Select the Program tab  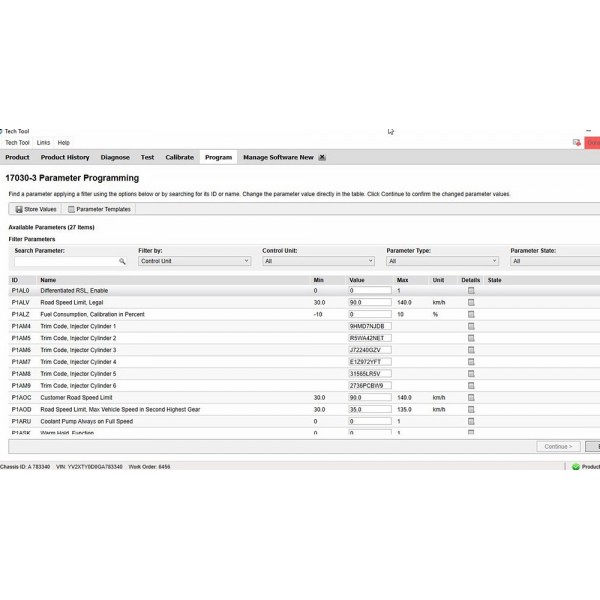point(218,157)
